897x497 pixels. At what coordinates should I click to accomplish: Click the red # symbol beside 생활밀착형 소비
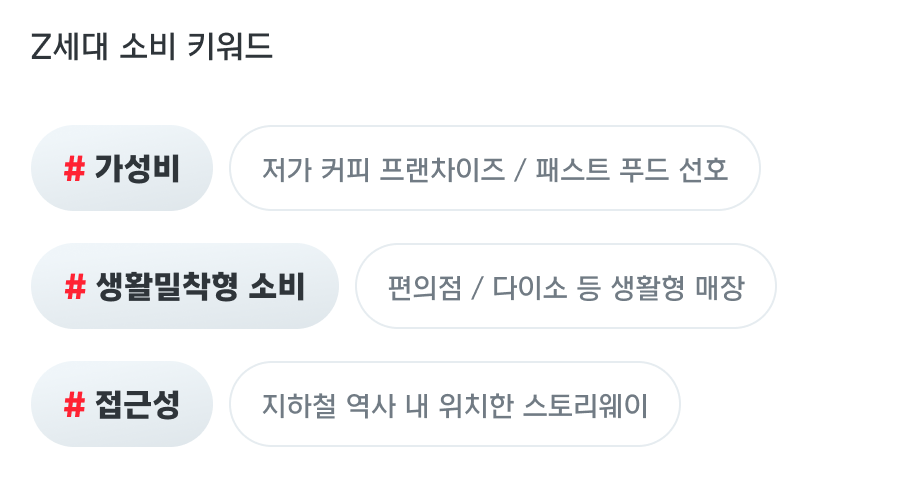[75, 287]
